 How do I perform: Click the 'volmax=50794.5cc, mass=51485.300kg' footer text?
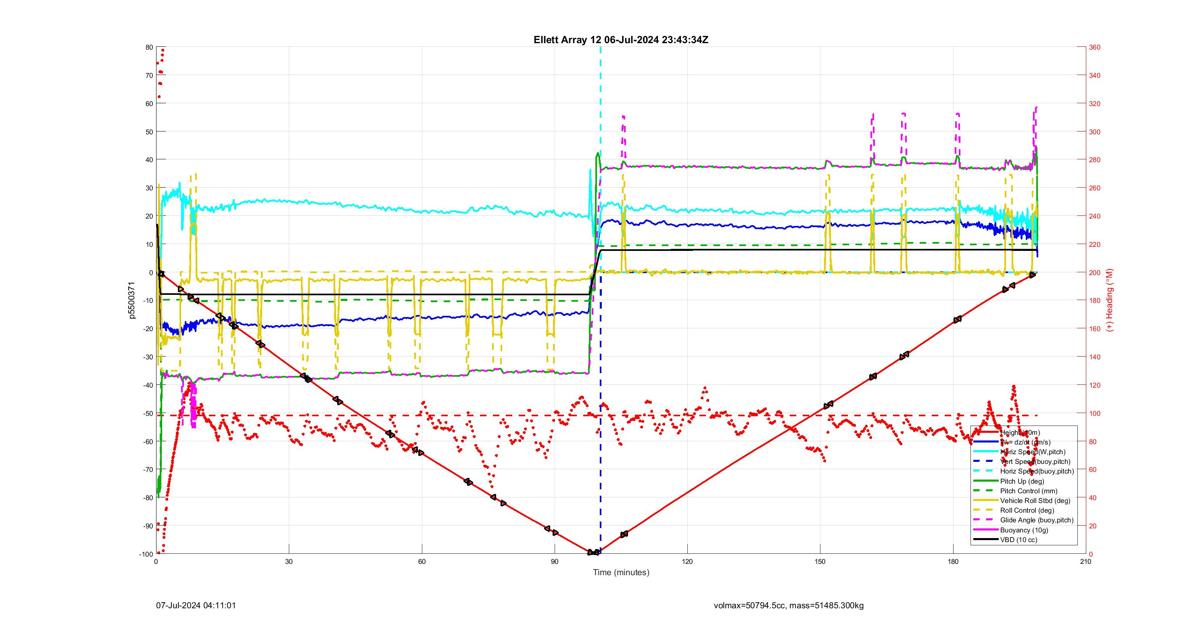788,605
